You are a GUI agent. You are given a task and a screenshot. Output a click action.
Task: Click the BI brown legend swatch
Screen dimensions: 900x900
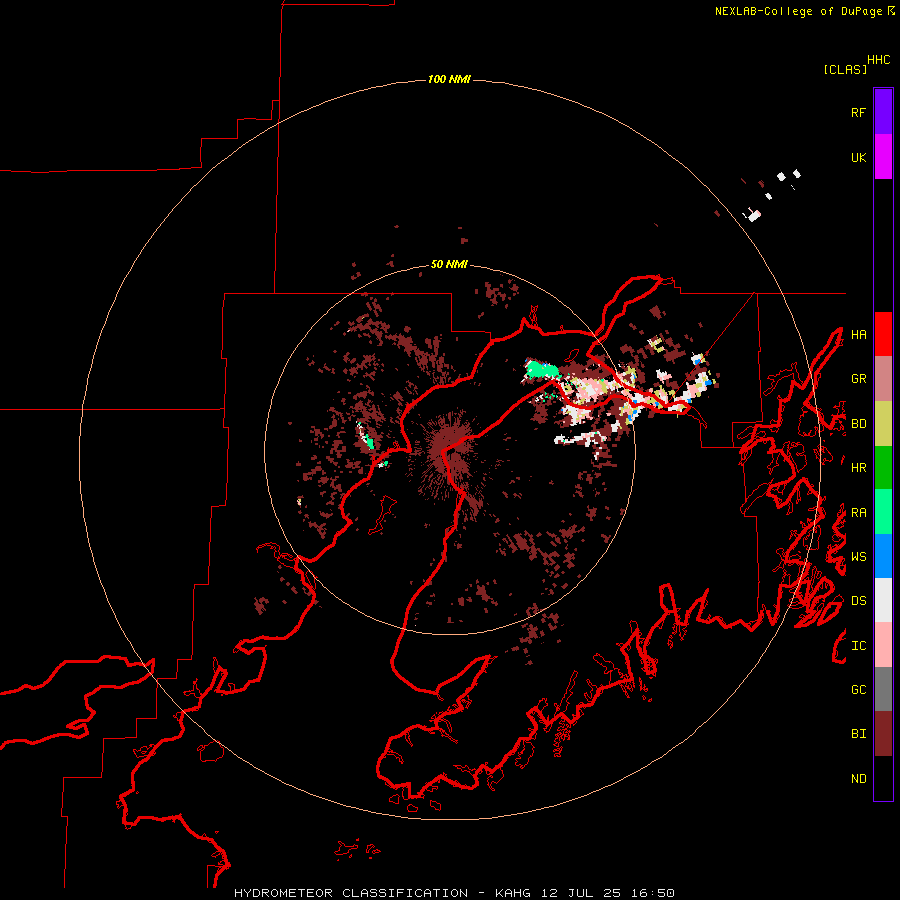[x=883, y=734]
